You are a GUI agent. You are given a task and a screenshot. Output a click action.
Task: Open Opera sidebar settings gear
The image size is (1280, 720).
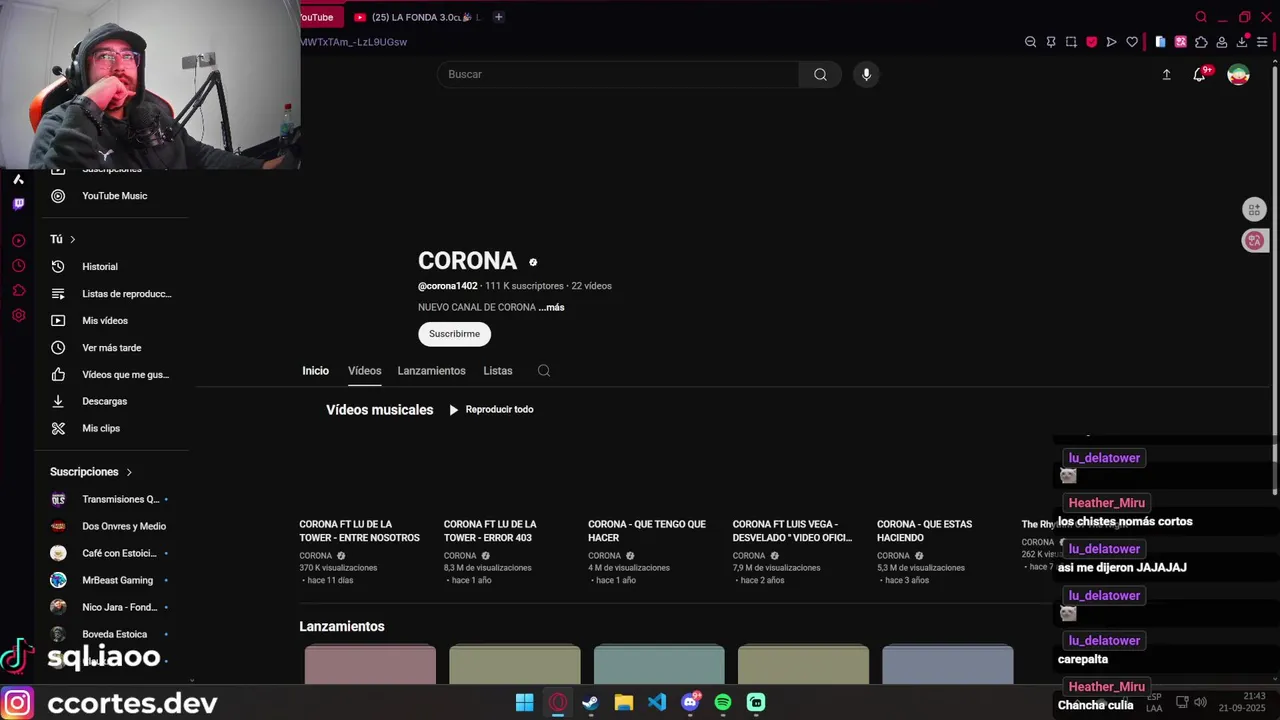pos(18,316)
